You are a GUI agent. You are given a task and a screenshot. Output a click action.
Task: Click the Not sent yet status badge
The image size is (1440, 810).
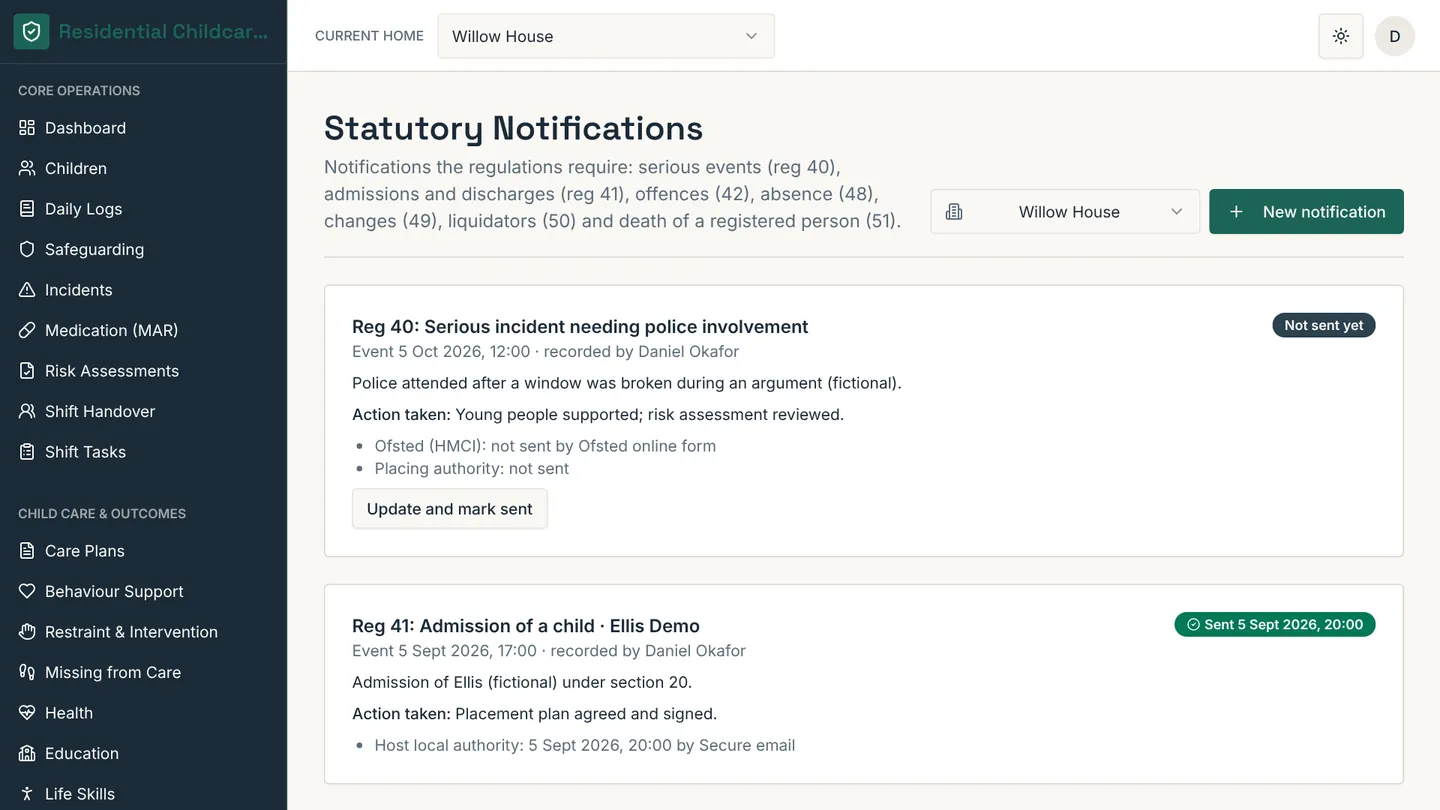tap(1324, 325)
